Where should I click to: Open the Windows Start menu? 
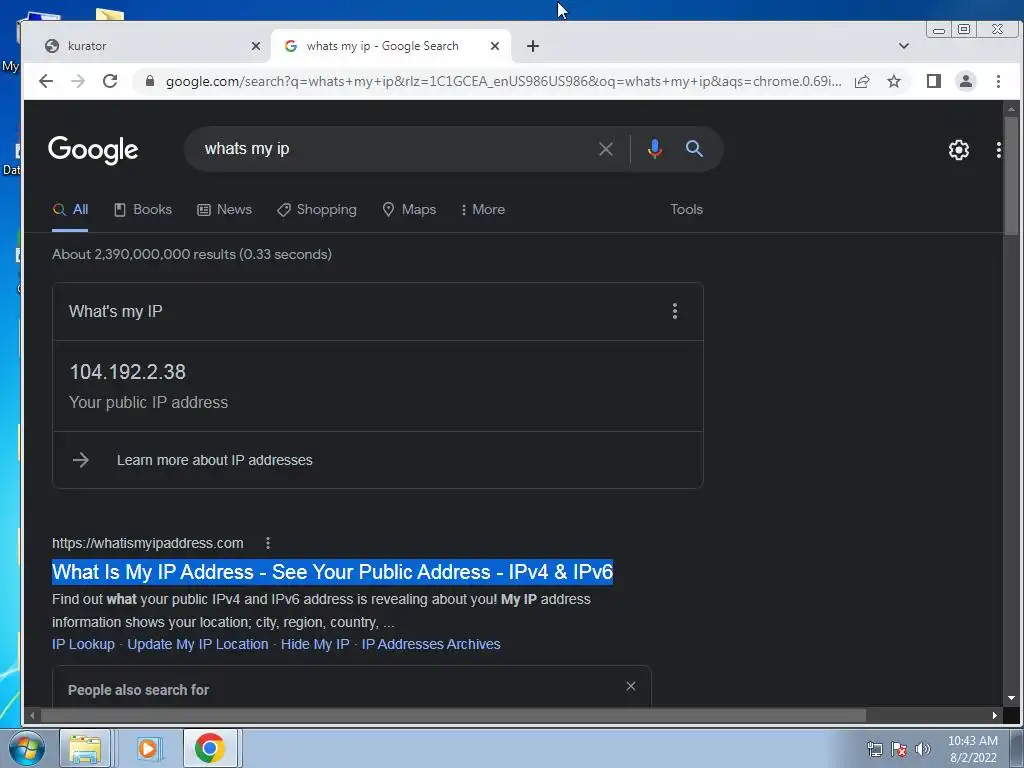27,748
